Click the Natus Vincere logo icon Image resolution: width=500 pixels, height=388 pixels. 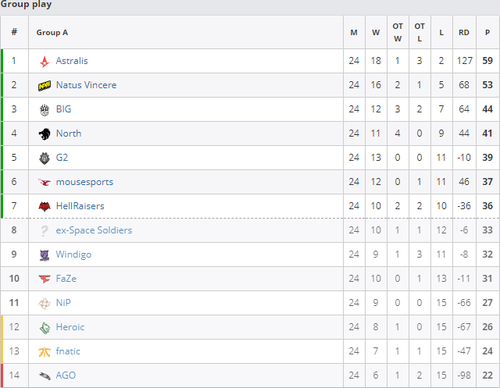(44, 86)
